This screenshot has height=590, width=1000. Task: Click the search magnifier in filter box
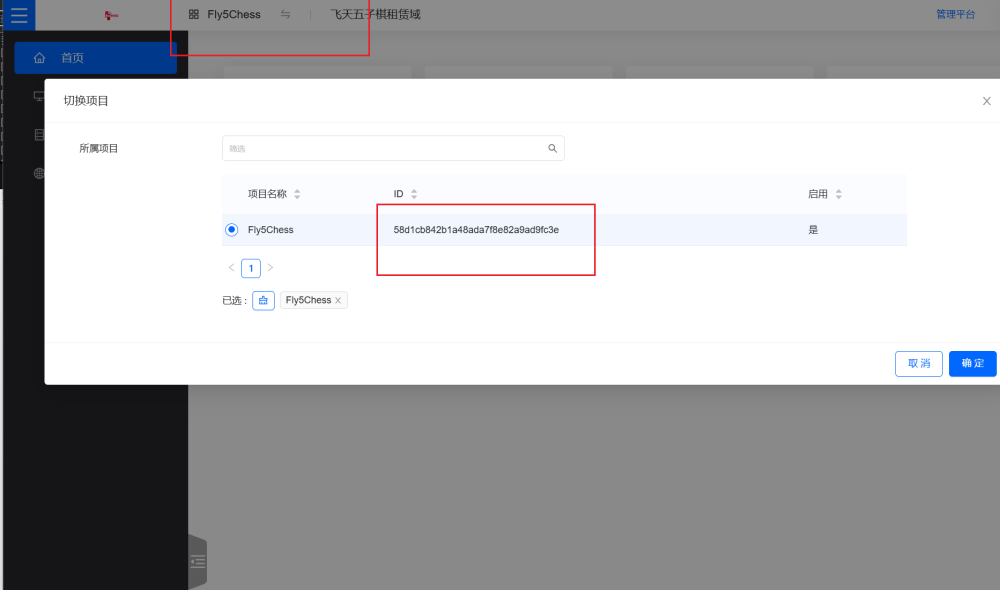click(x=552, y=149)
